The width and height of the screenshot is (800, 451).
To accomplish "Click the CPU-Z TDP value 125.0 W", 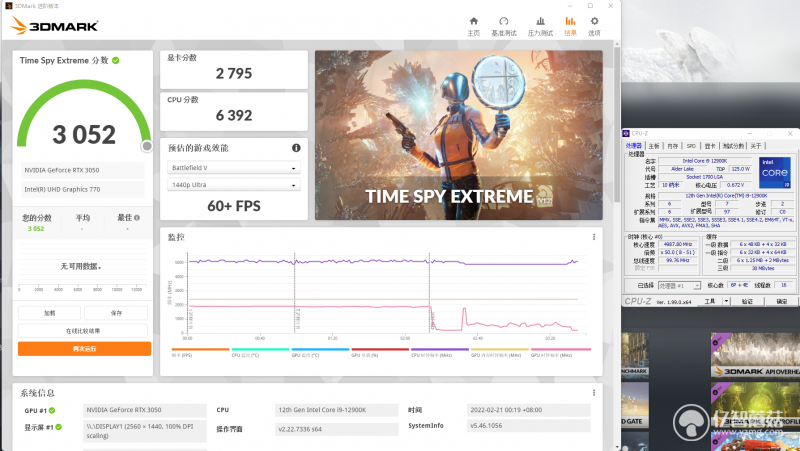I will click(x=740, y=169).
